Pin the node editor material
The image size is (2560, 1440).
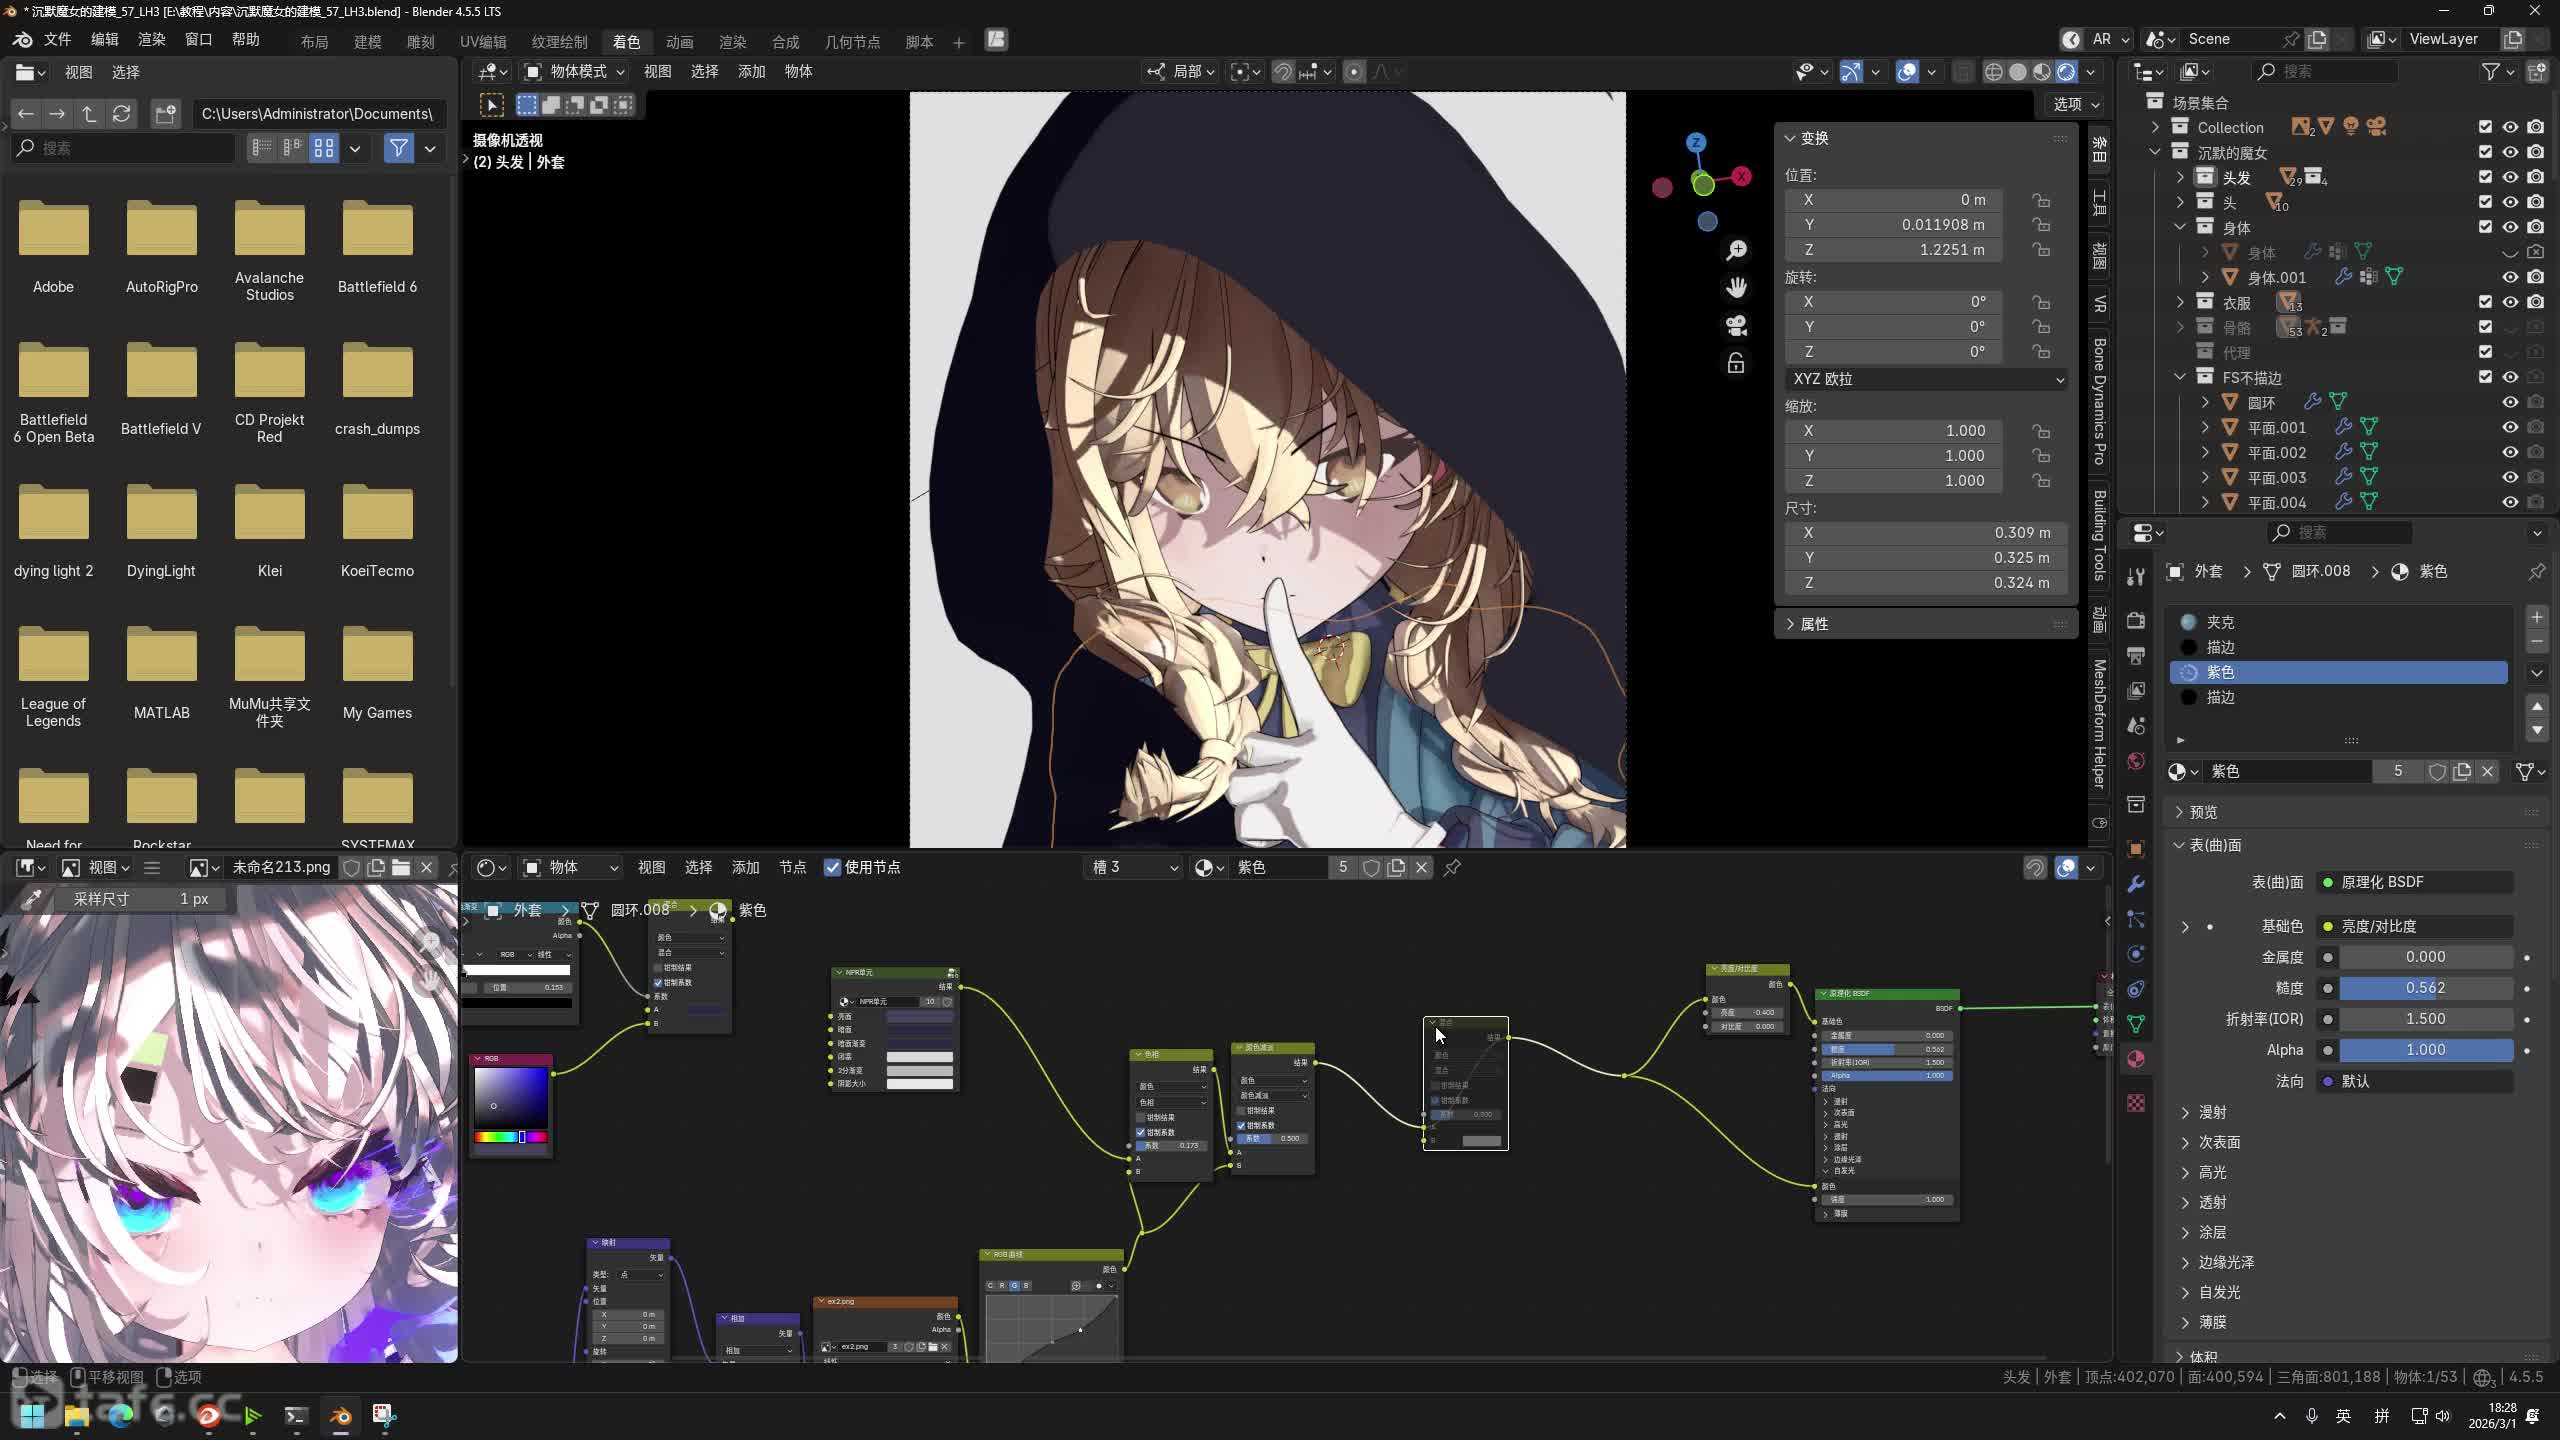(1452, 868)
